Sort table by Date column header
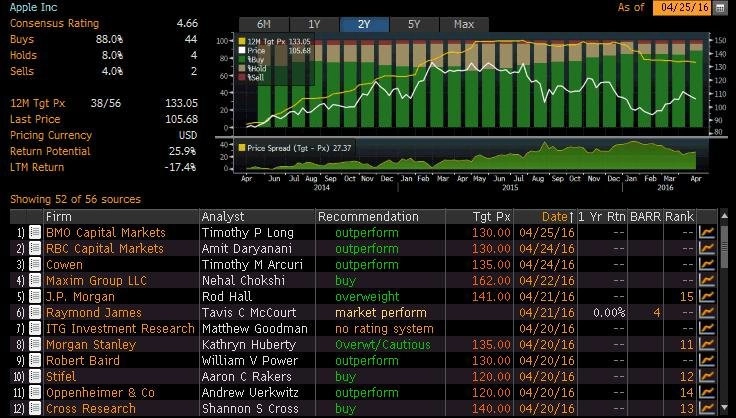Image resolution: width=736 pixels, height=418 pixels. click(545, 217)
